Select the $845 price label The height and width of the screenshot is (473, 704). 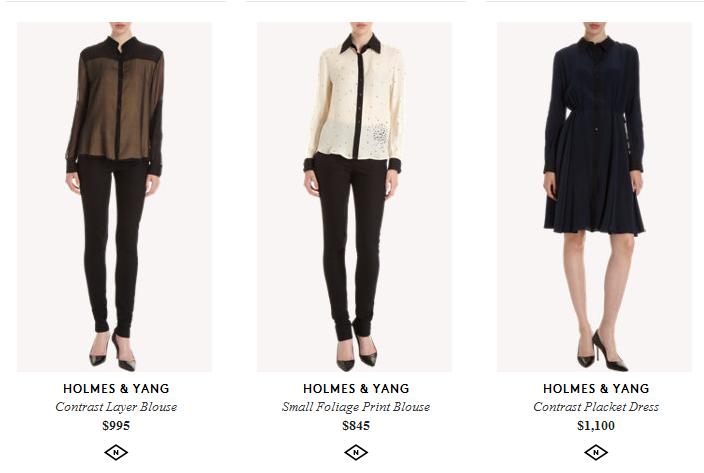356,425
